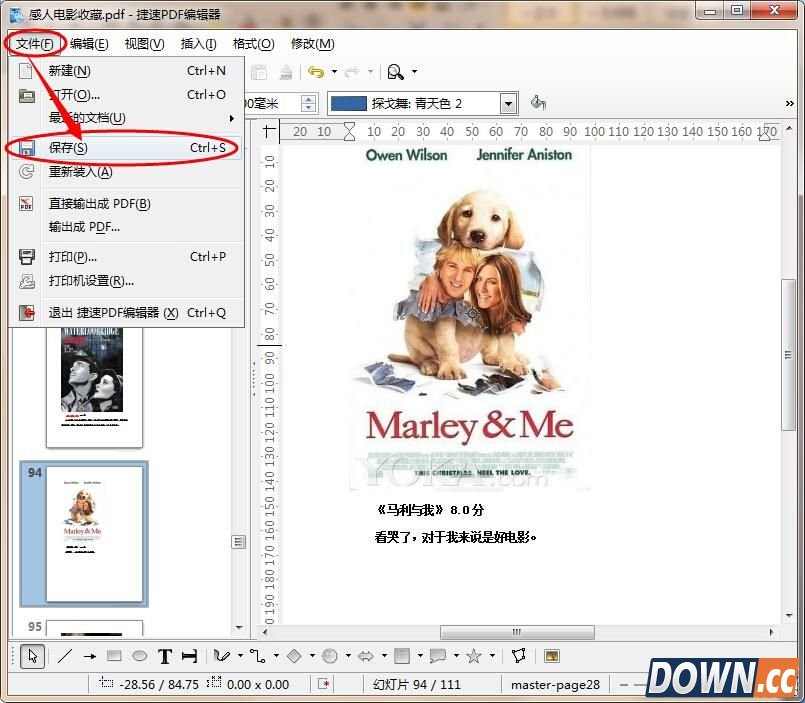805x703 pixels.
Task: Click the line width spinner arrows
Action: coord(309,103)
